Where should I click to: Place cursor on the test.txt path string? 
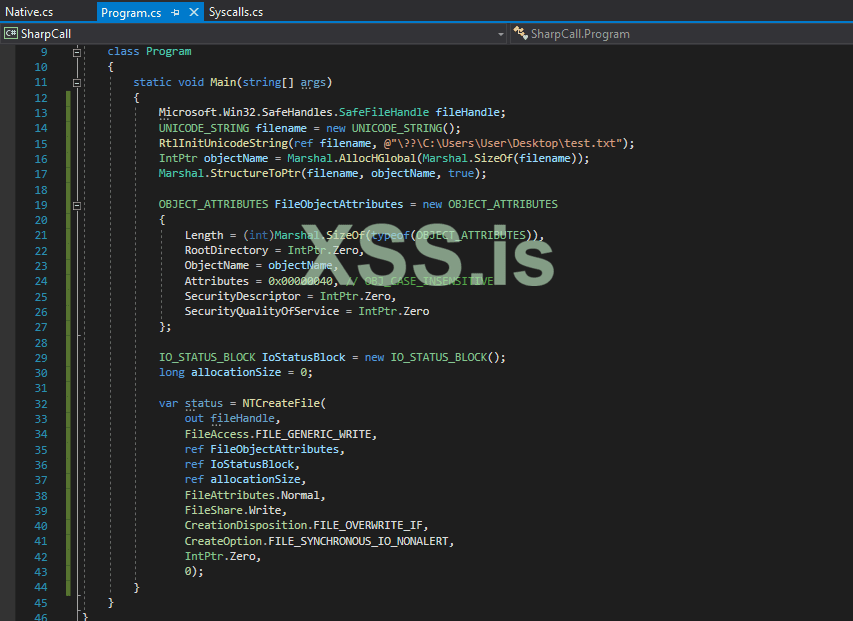click(532, 143)
